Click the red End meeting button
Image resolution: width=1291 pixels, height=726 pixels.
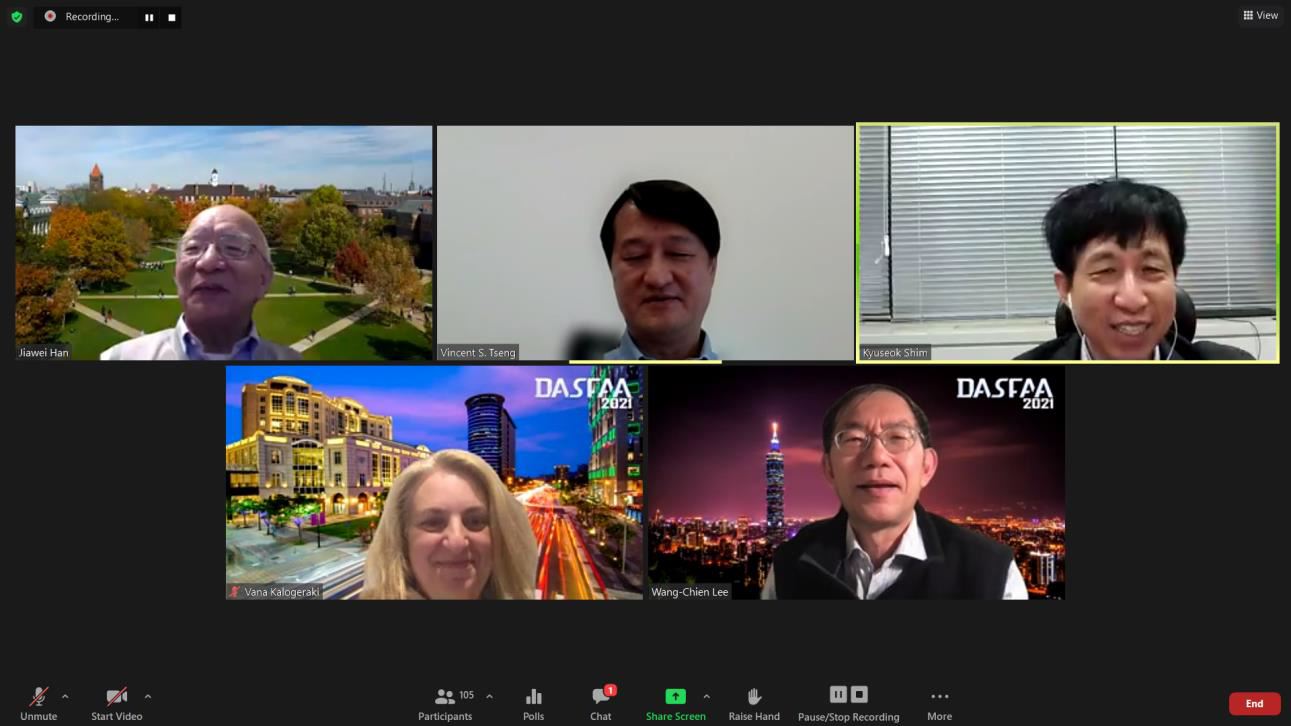pos(1254,704)
